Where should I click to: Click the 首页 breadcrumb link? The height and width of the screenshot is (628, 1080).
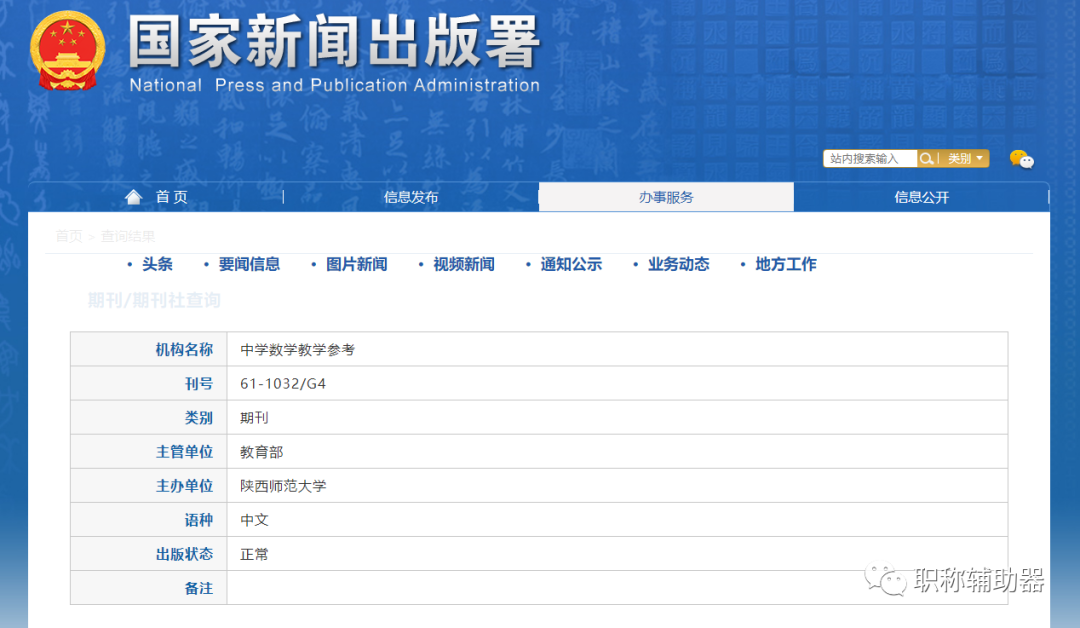point(69,236)
